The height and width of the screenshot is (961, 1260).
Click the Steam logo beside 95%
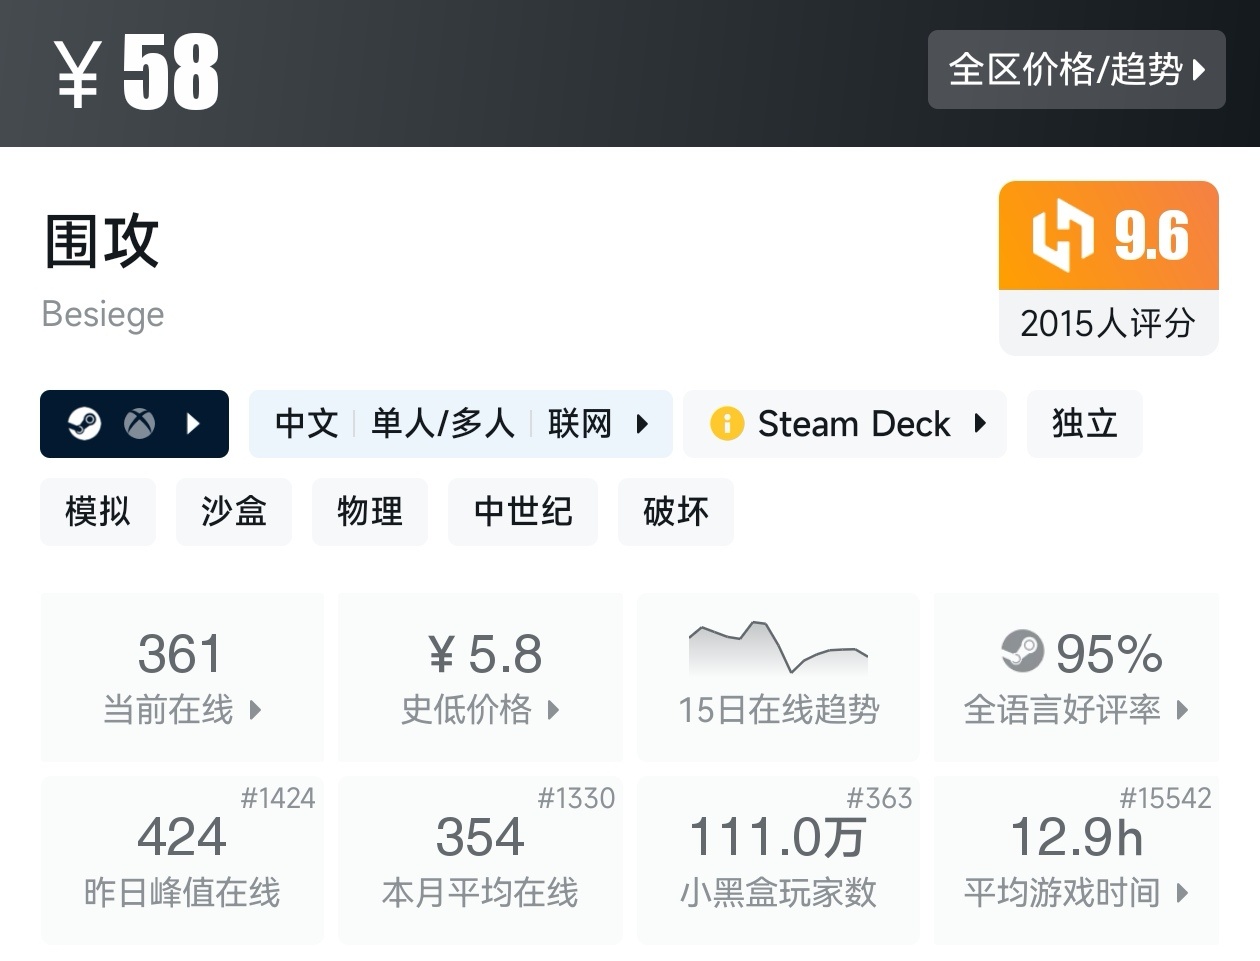point(1022,652)
